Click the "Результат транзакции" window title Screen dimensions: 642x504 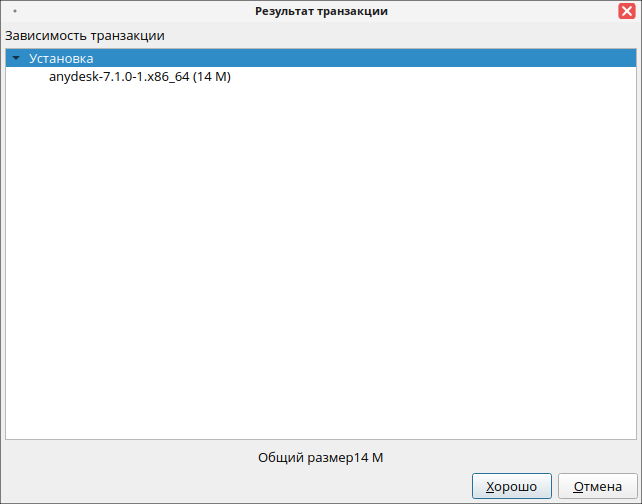tap(321, 11)
